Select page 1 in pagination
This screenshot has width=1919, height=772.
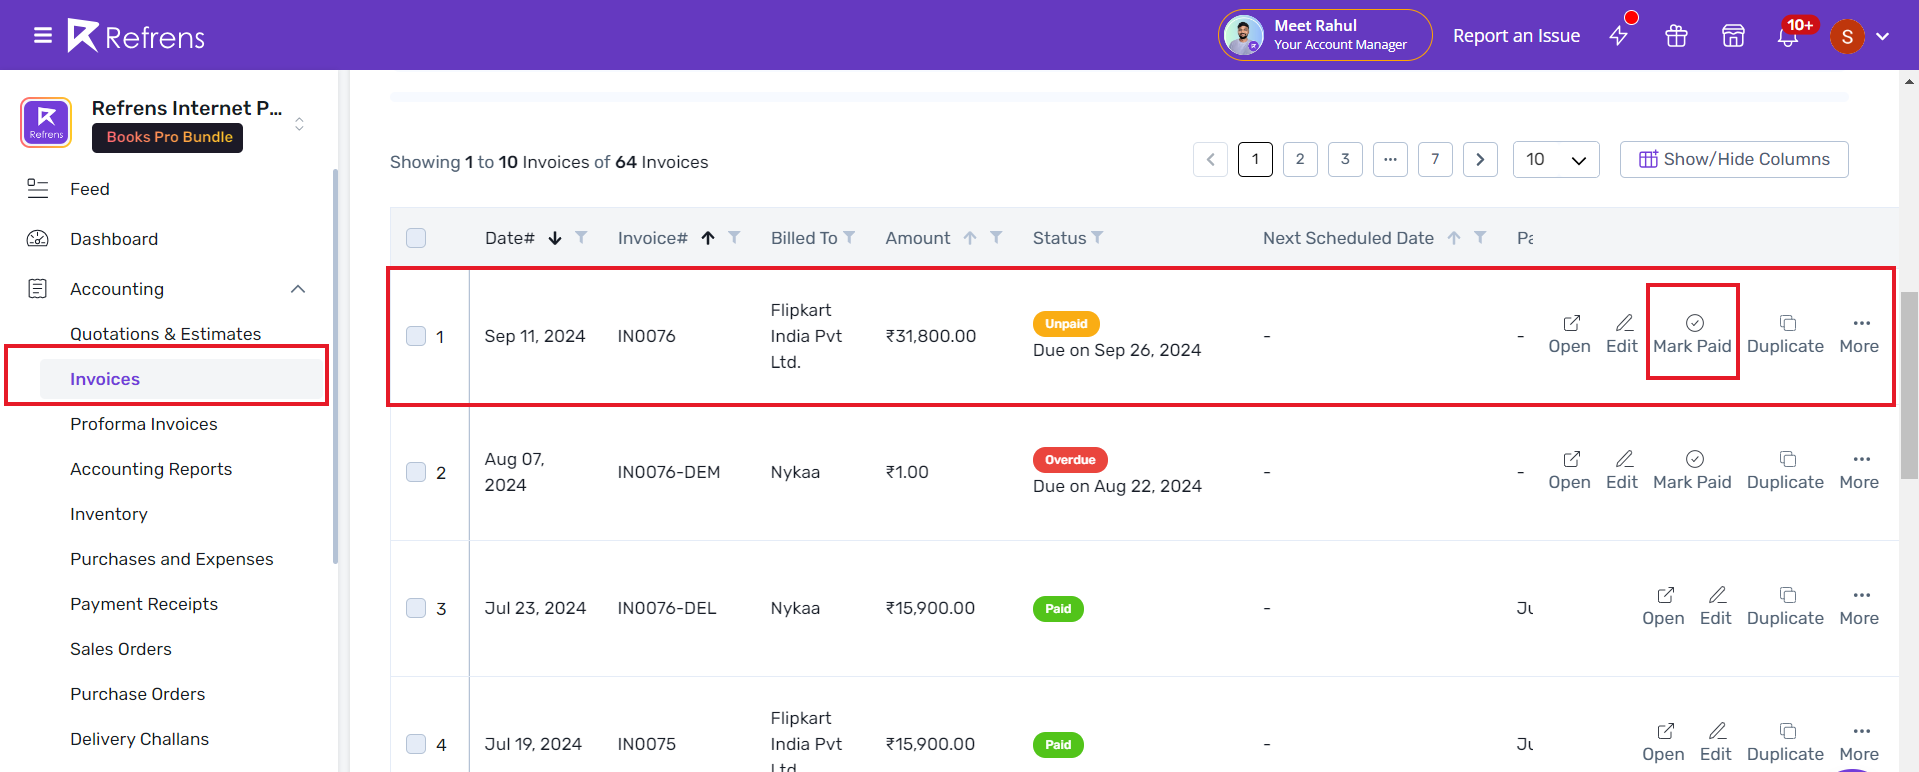coord(1255,159)
